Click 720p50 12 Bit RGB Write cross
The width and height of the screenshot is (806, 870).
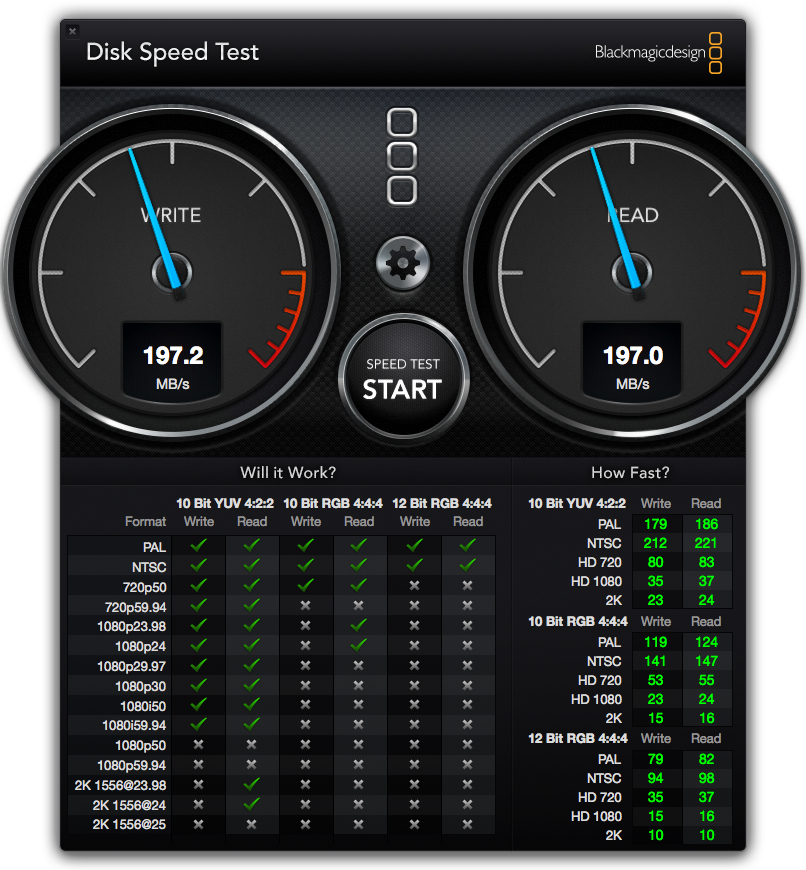click(x=414, y=585)
